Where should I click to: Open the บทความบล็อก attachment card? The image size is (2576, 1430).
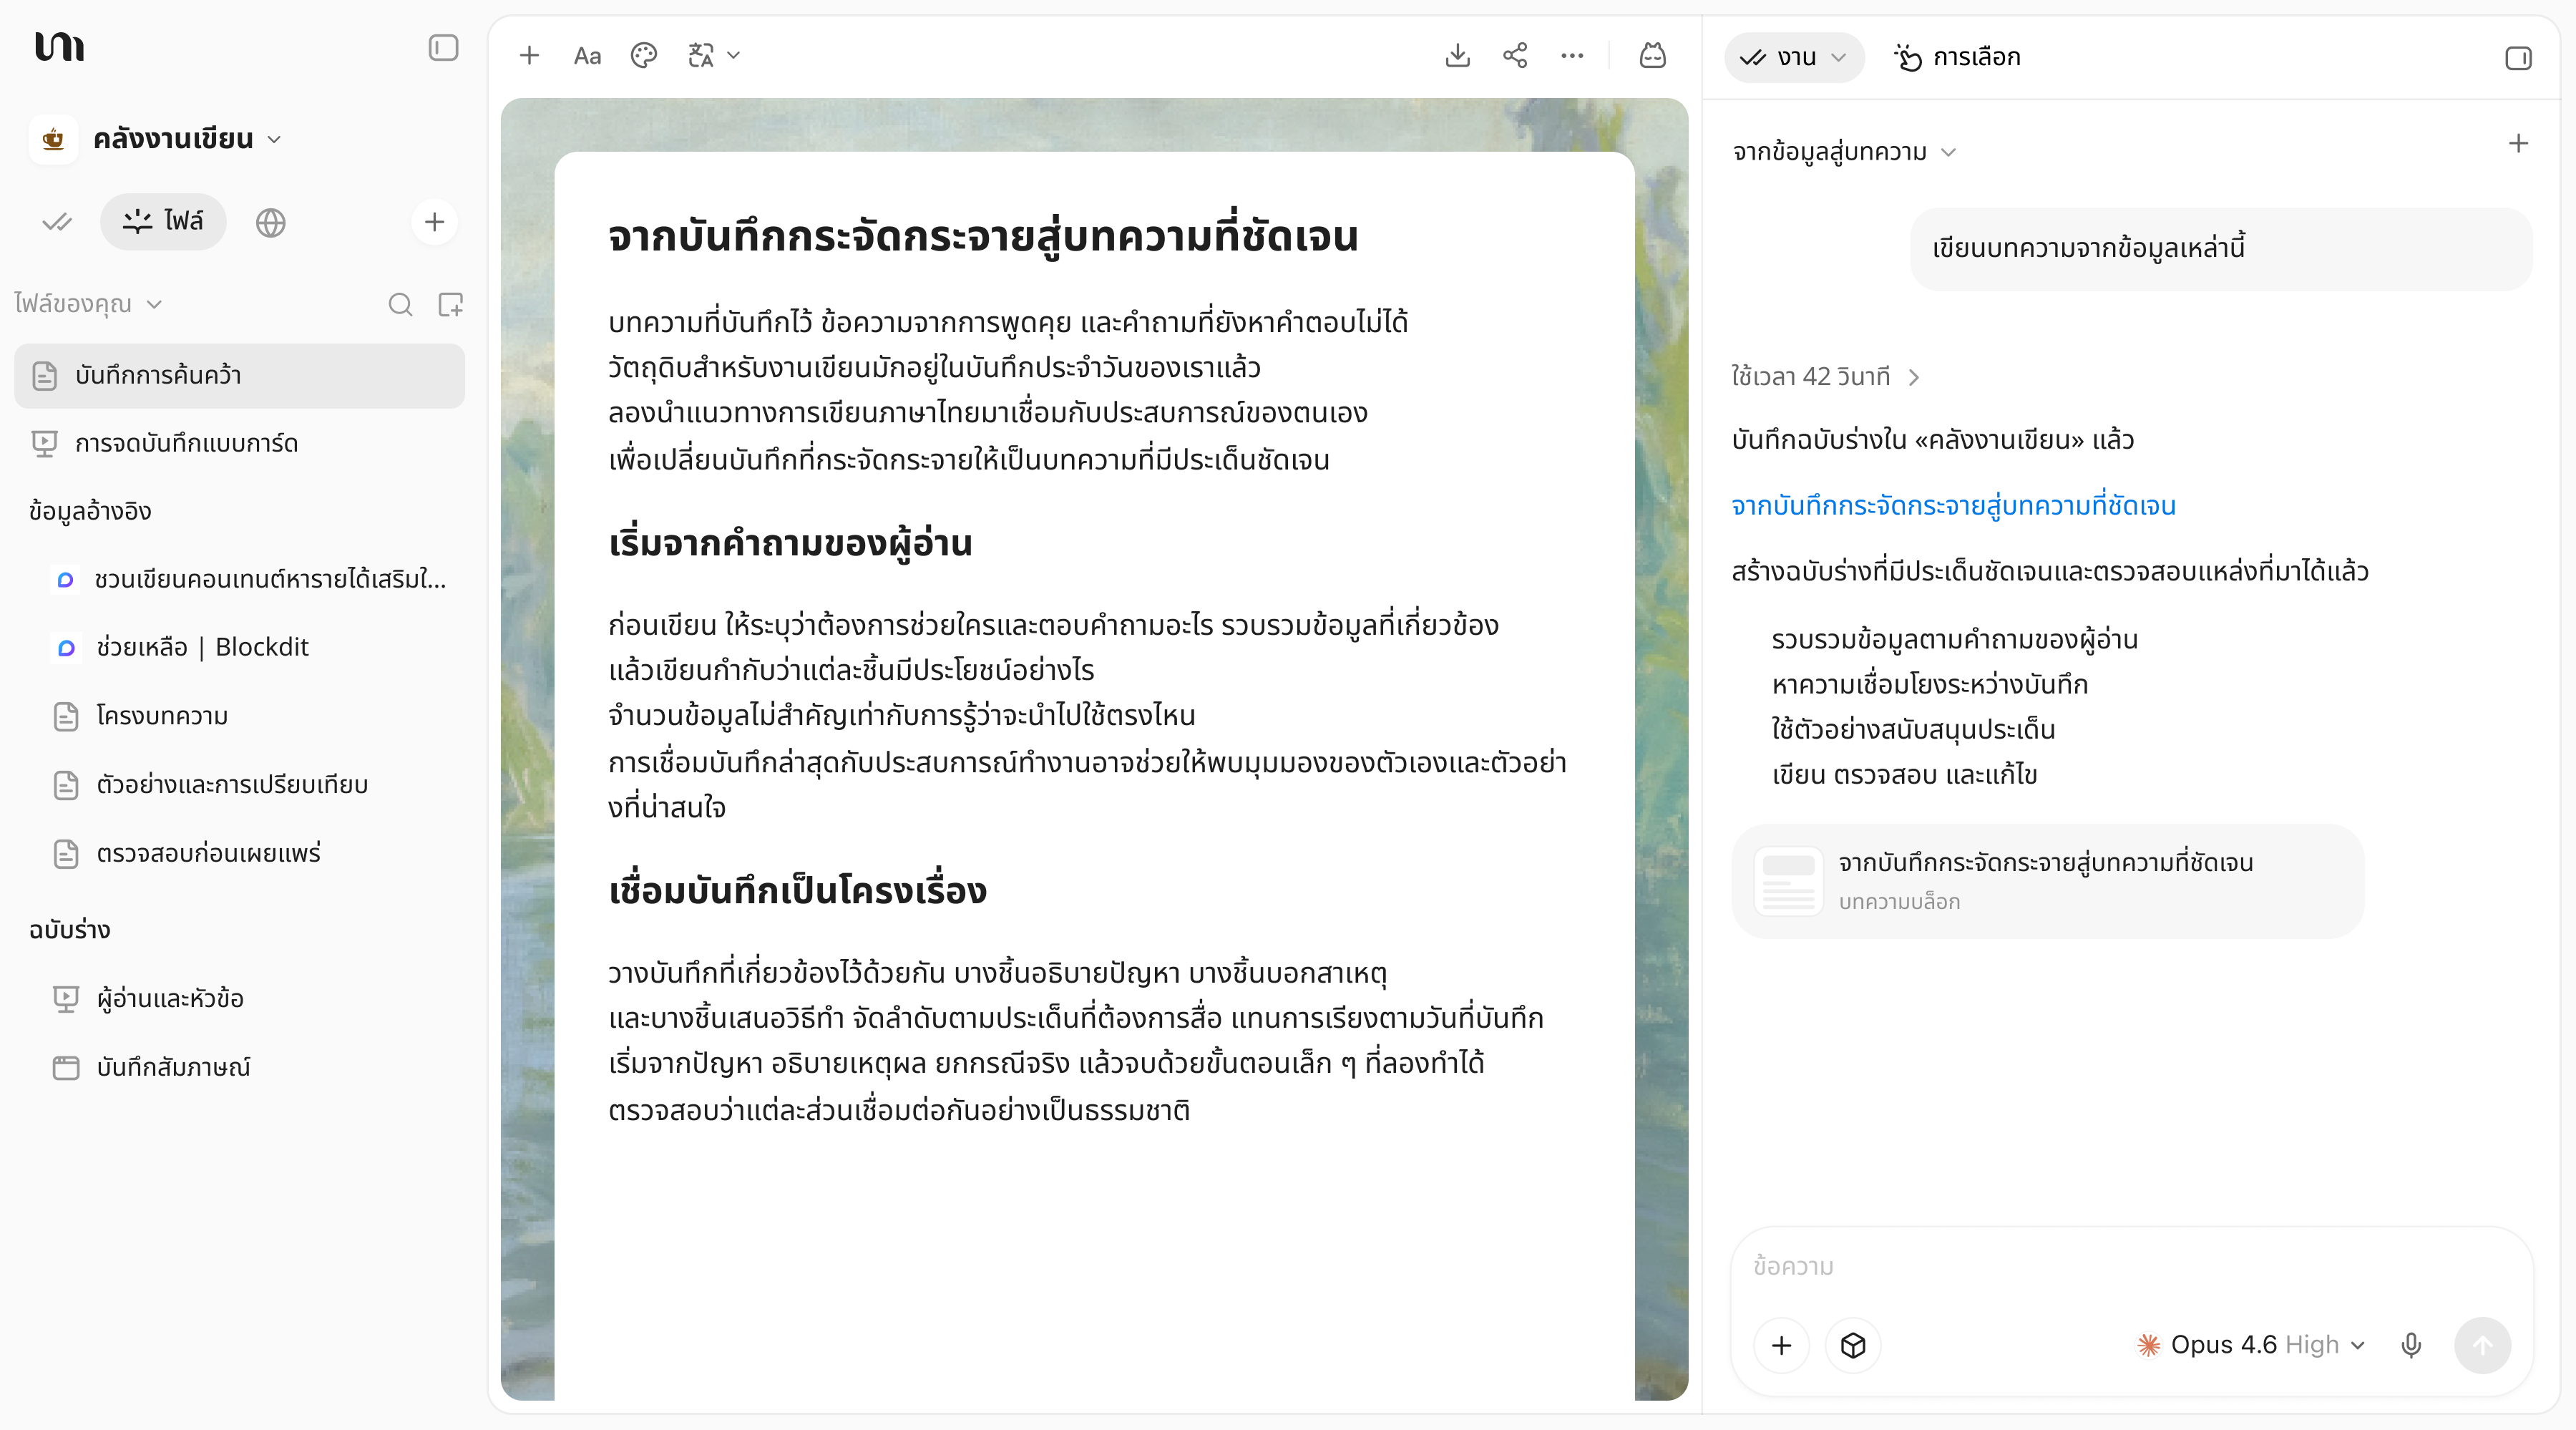[x=2047, y=881]
